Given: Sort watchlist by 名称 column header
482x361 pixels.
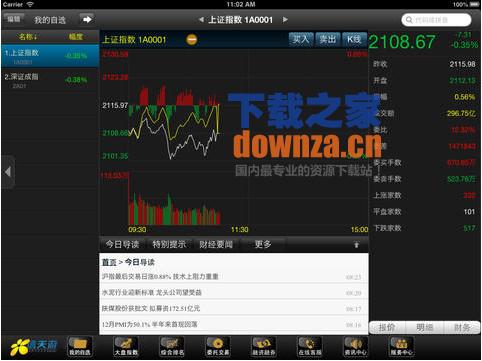Looking at the screenshot, I should point(28,37).
